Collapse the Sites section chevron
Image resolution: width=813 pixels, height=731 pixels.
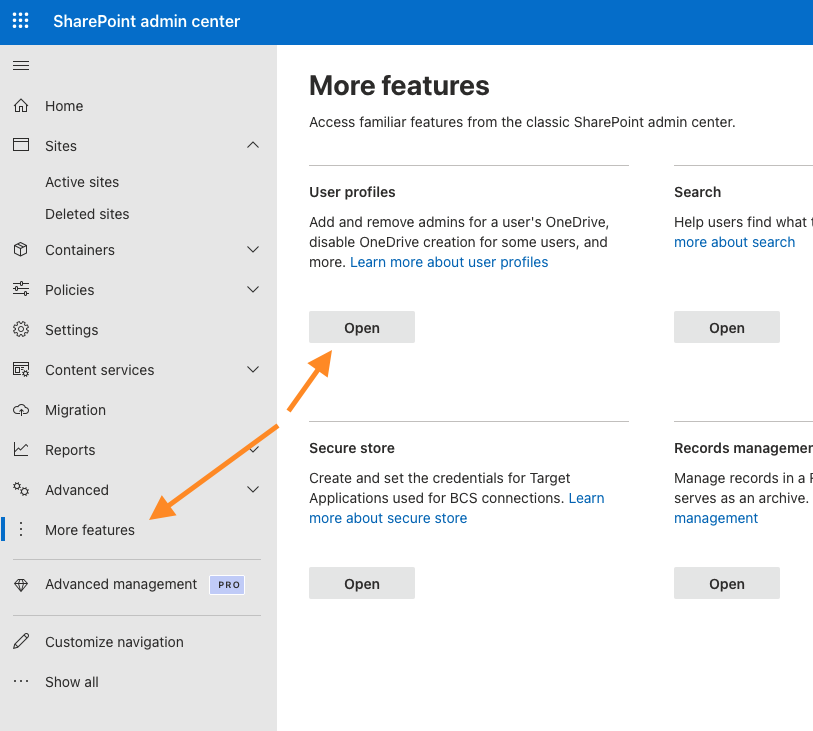253,145
